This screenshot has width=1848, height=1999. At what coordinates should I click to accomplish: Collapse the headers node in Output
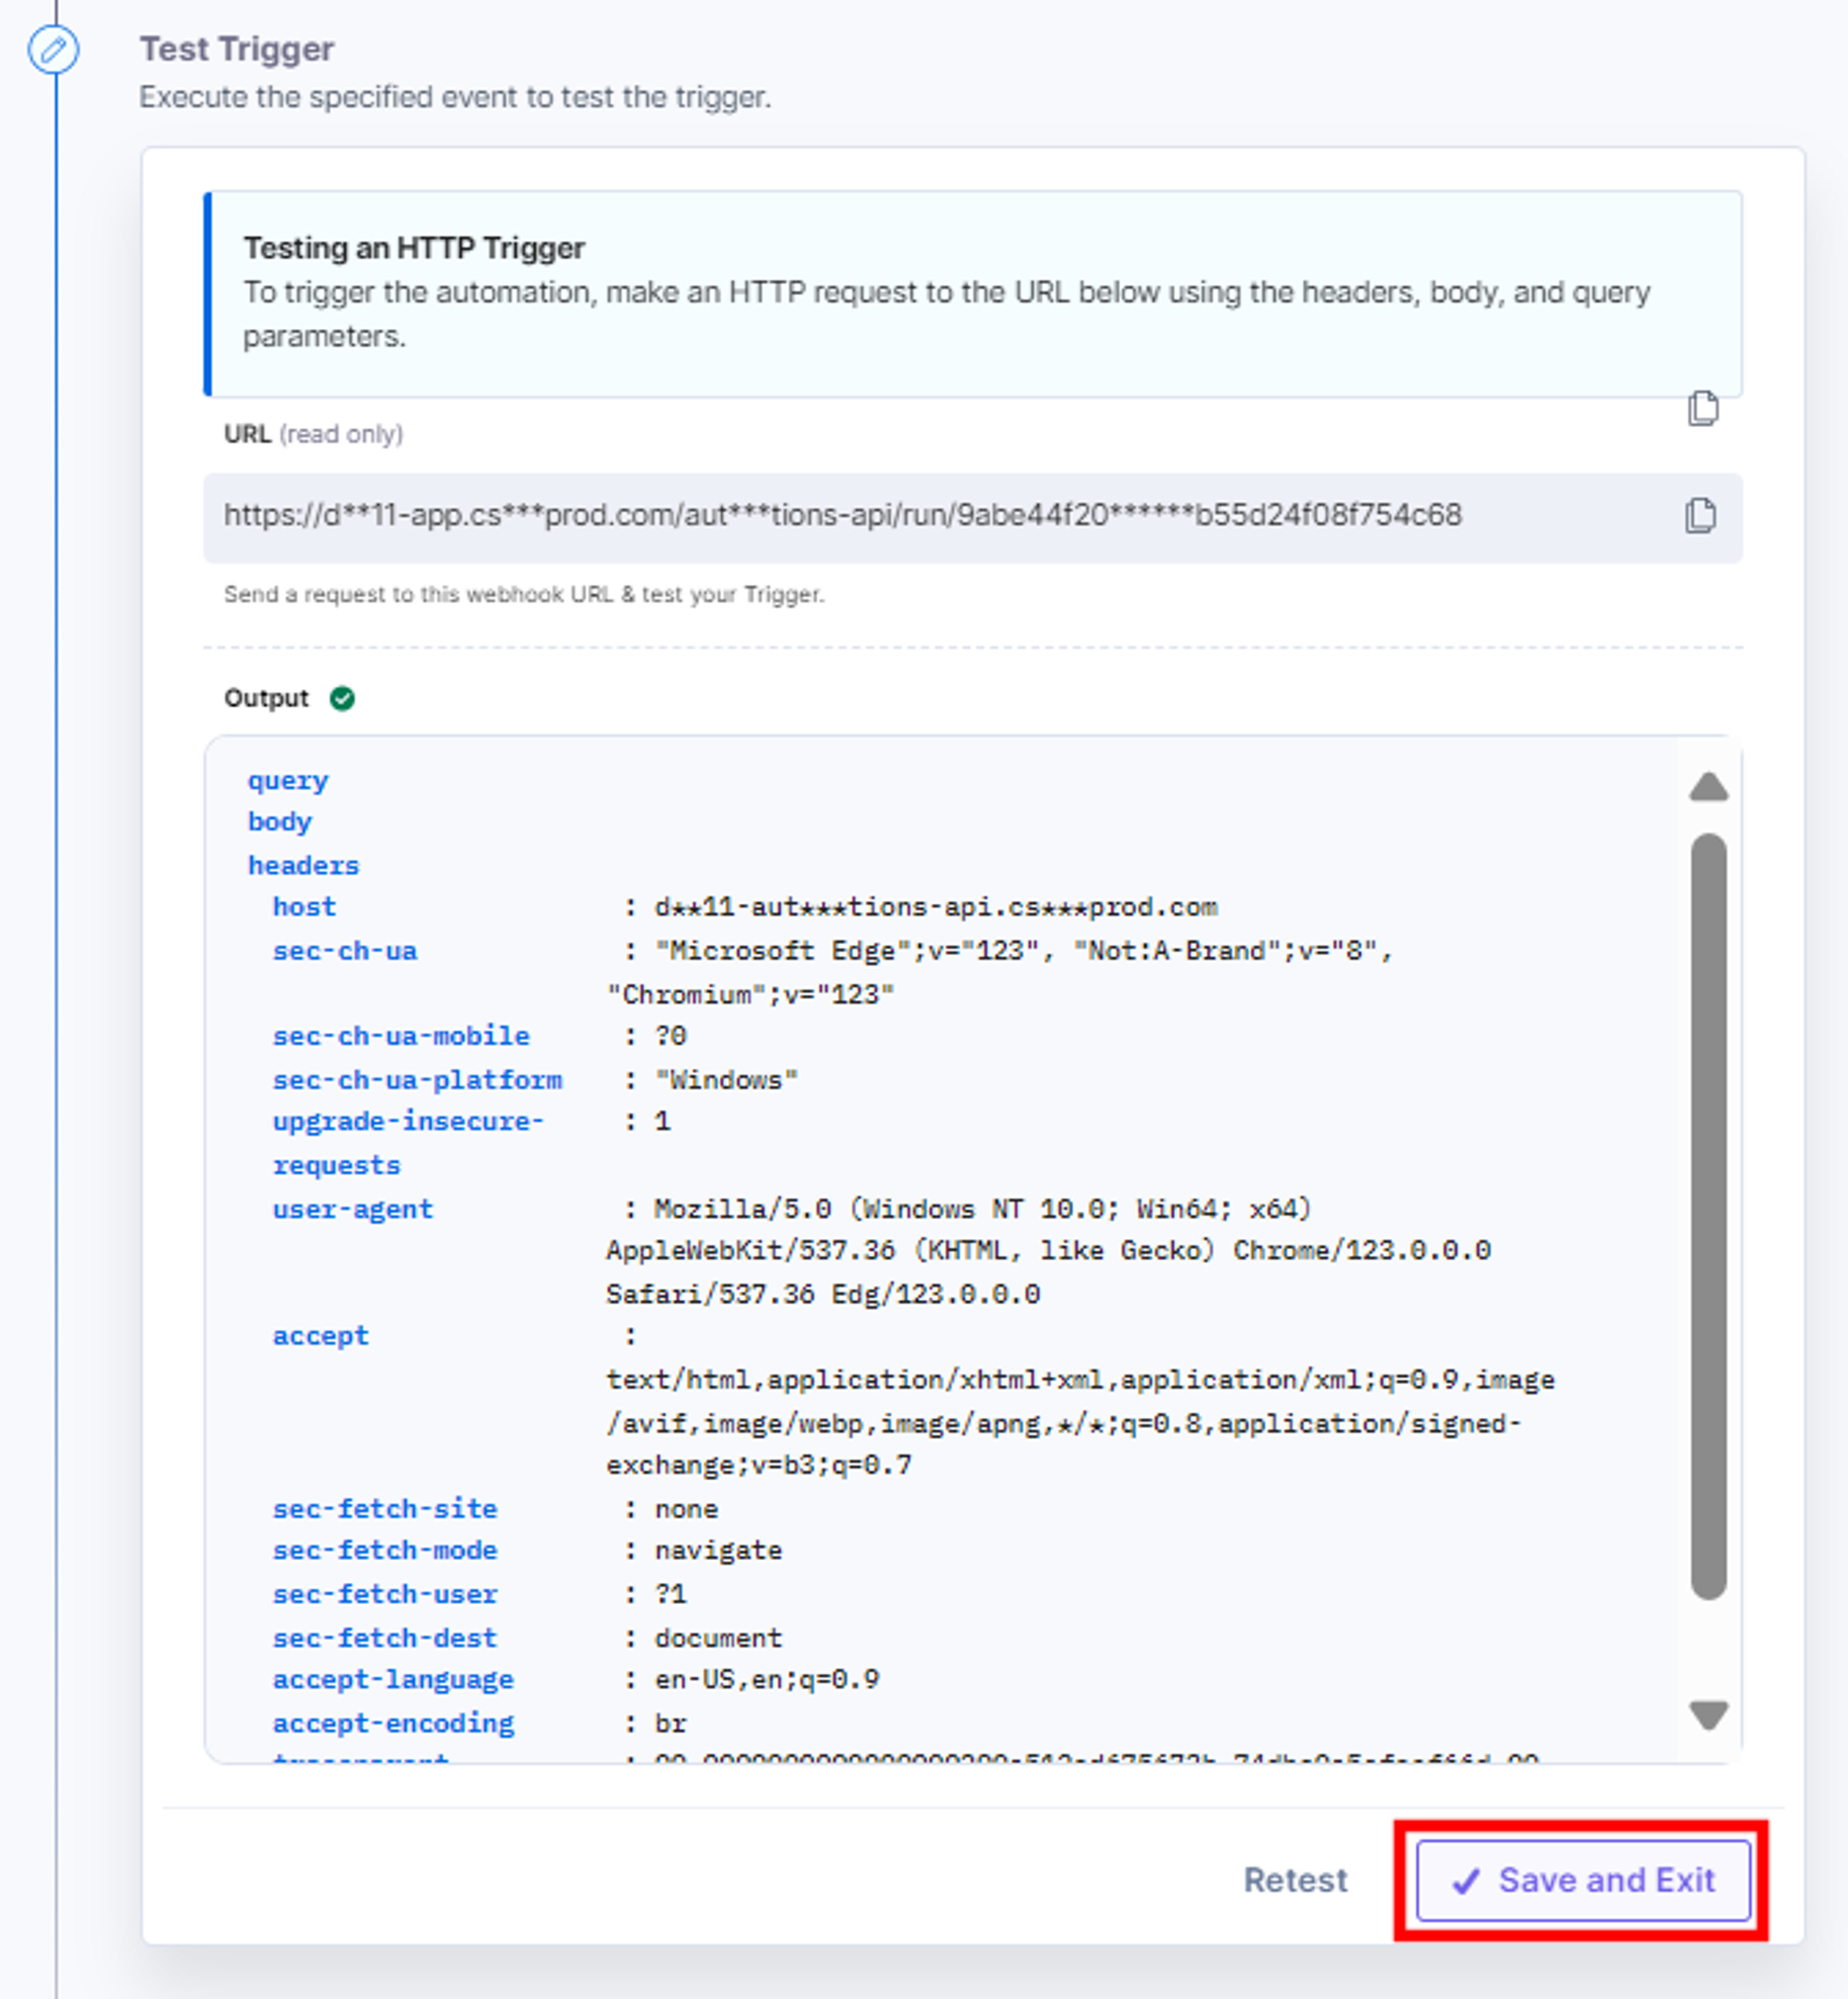(x=303, y=865)
